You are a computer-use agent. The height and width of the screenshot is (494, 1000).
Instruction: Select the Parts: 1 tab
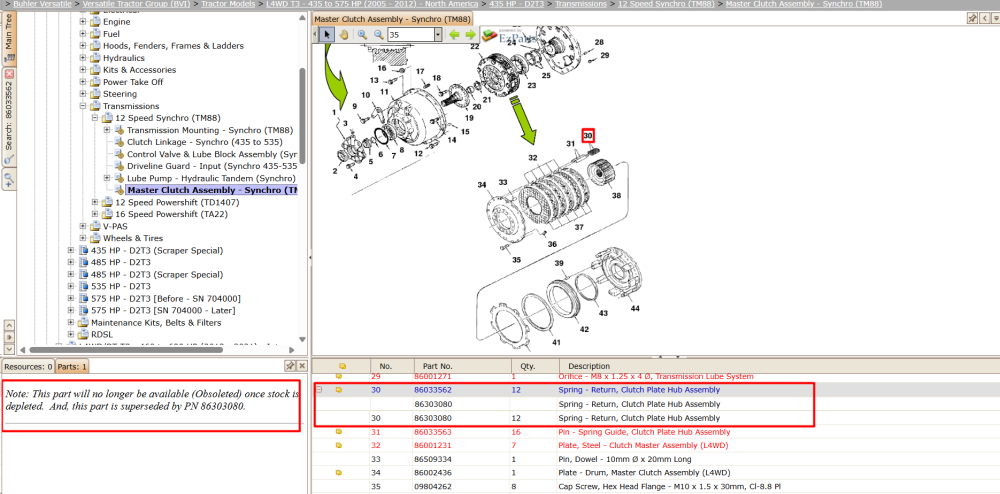(71, 367)
